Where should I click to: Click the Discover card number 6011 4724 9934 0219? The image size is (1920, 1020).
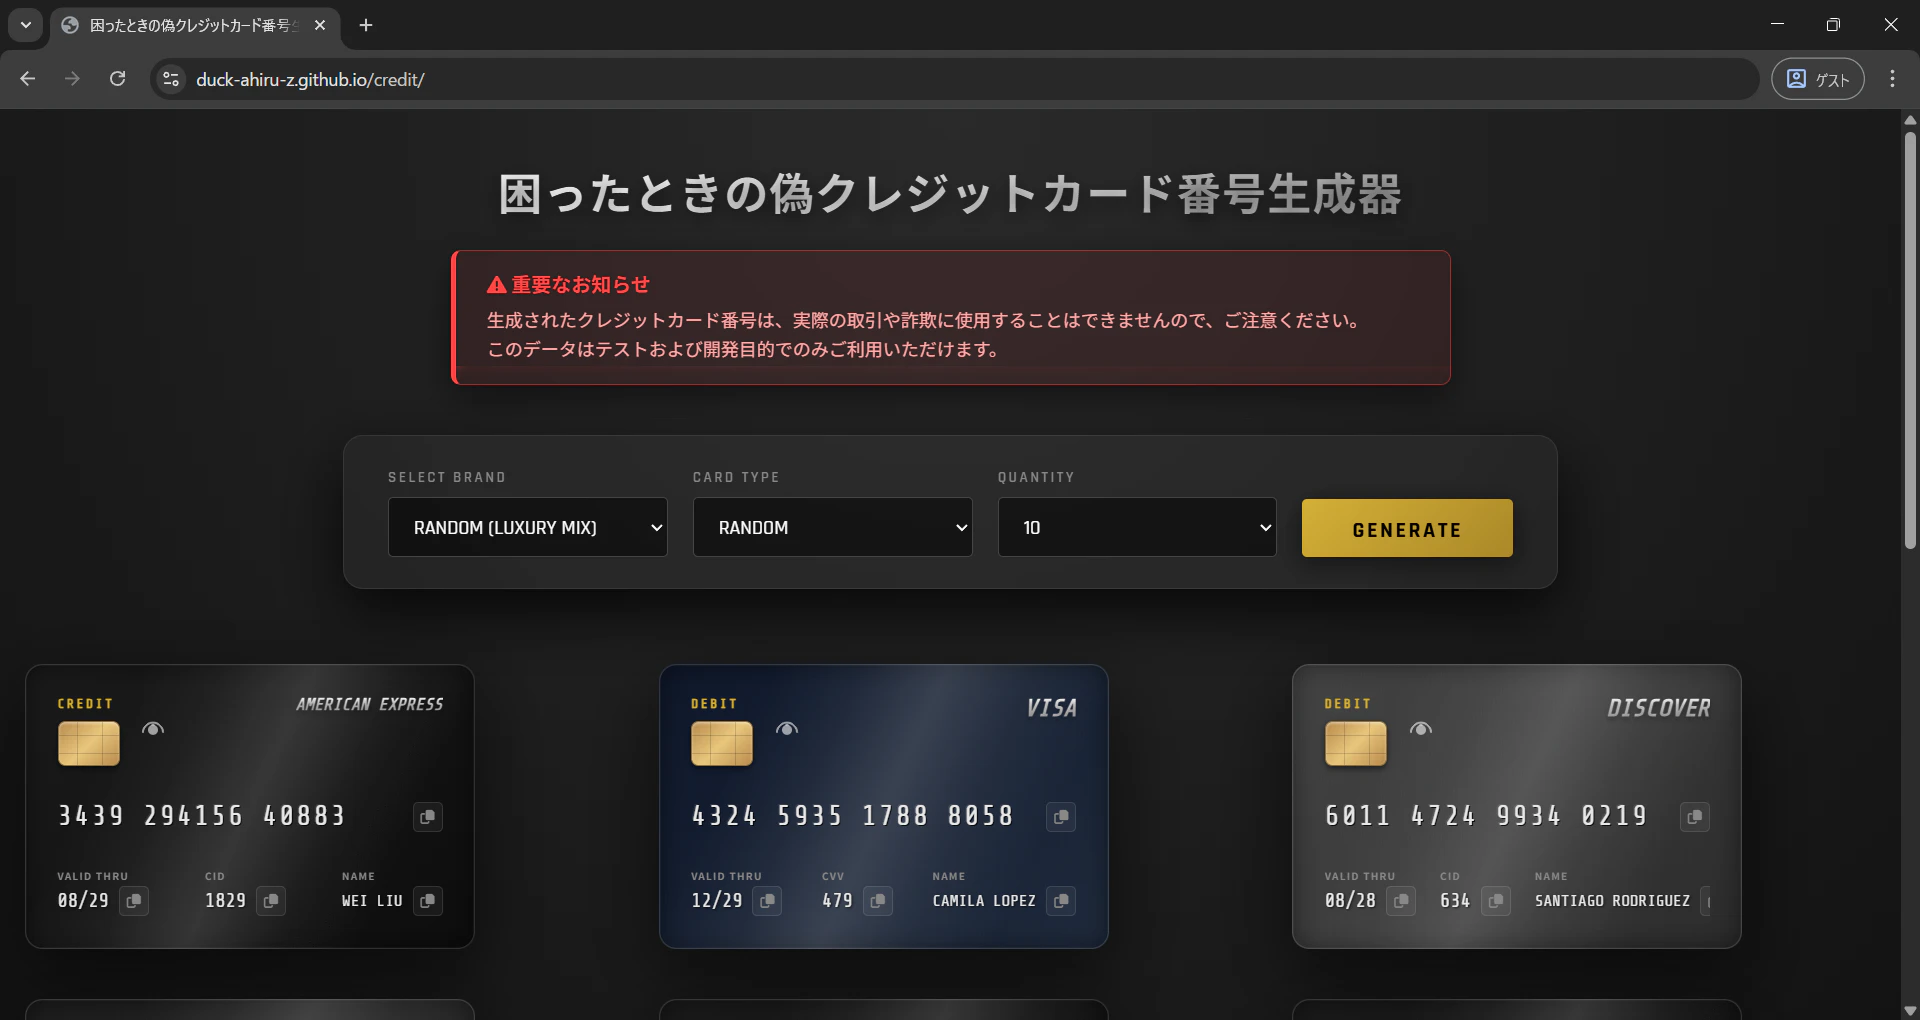[1486, 816]
